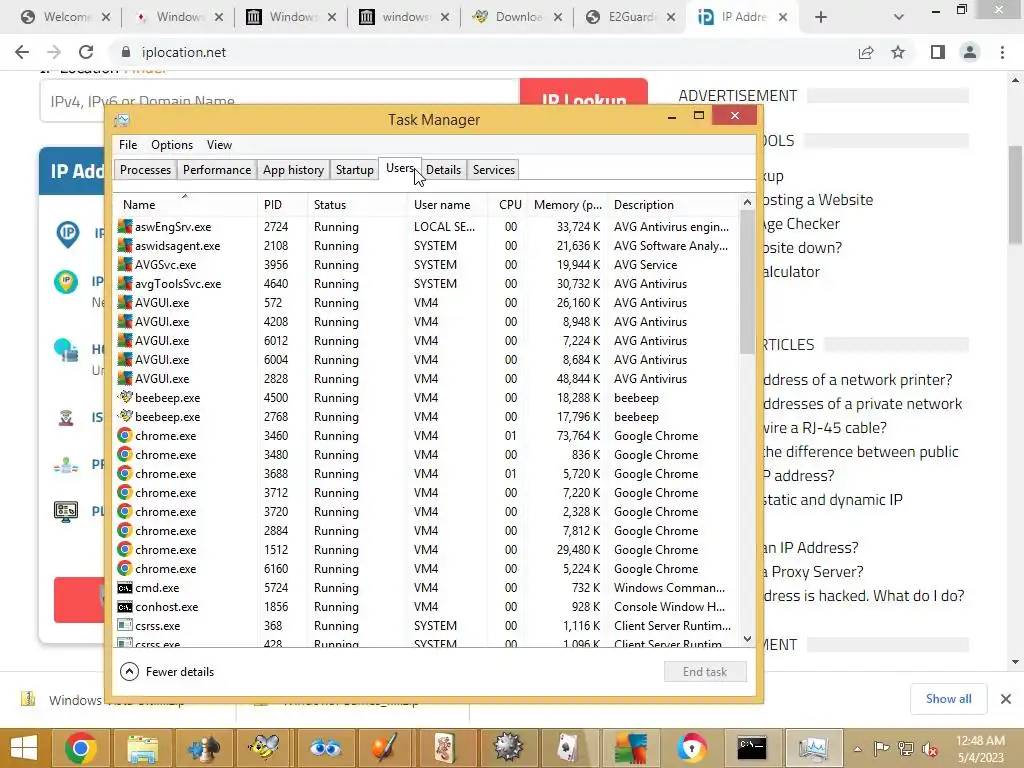Viewport: 1024px width, 768px height.
Task: Collapse Task Manager with Fewer details
Action: click(x=167, y=671)
